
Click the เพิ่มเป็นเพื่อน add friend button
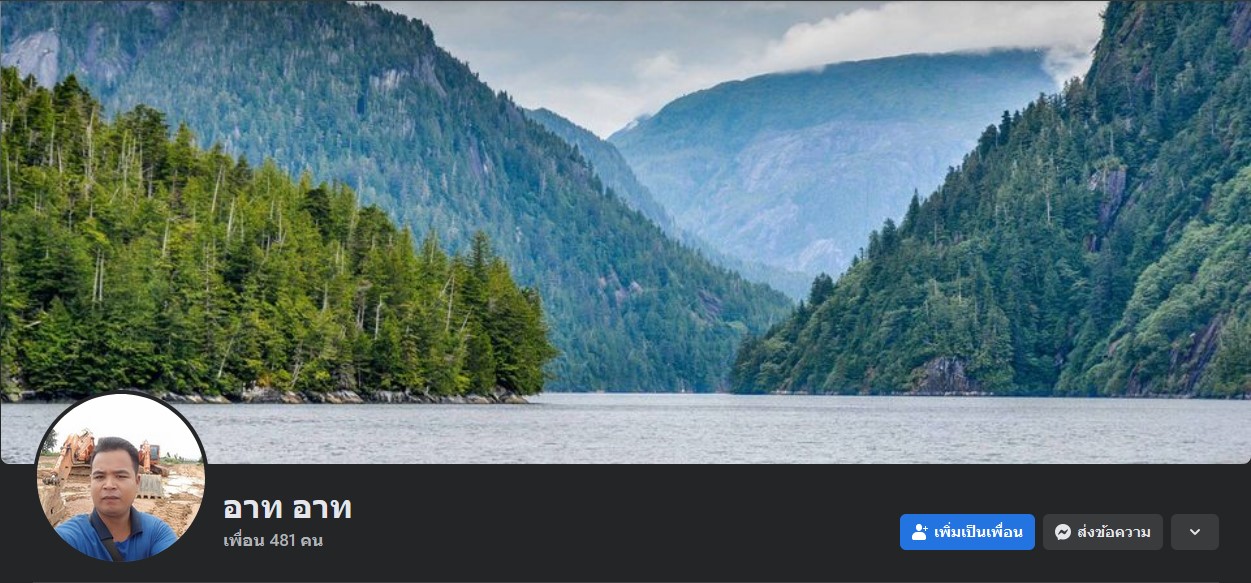[967, 532]
